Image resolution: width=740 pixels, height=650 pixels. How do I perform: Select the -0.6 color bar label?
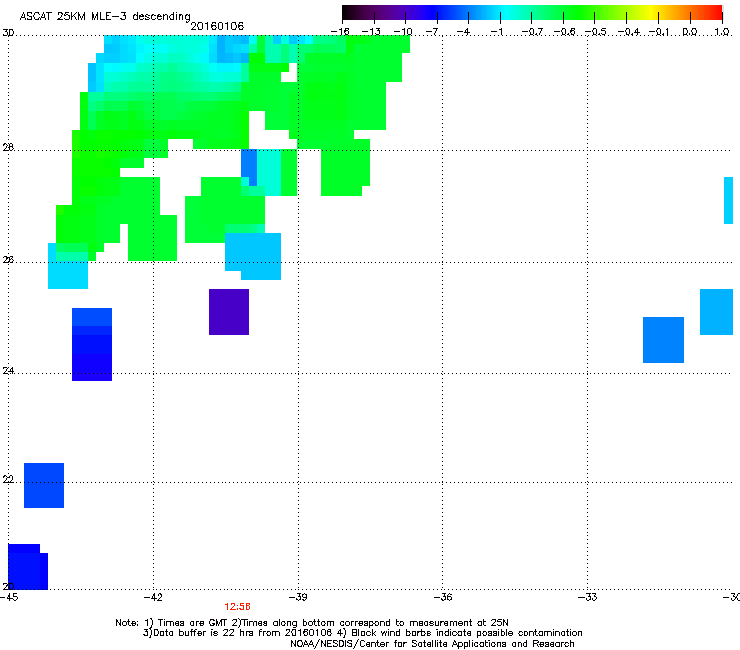[564, 32]
